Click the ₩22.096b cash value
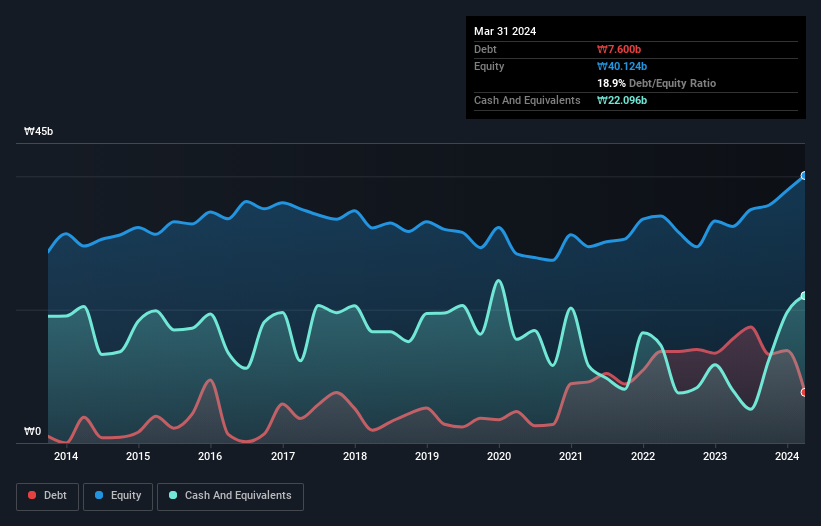The height and width of the screenshot is (526, 821). coord(622,100)
